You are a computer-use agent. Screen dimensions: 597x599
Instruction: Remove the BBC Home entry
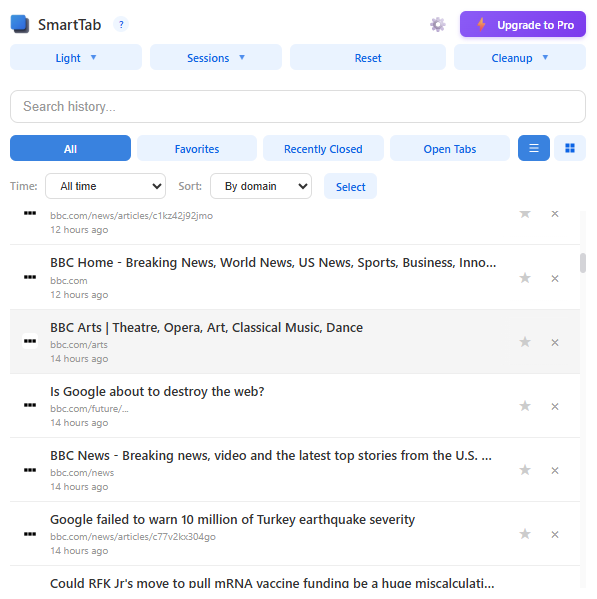[555, 278]
